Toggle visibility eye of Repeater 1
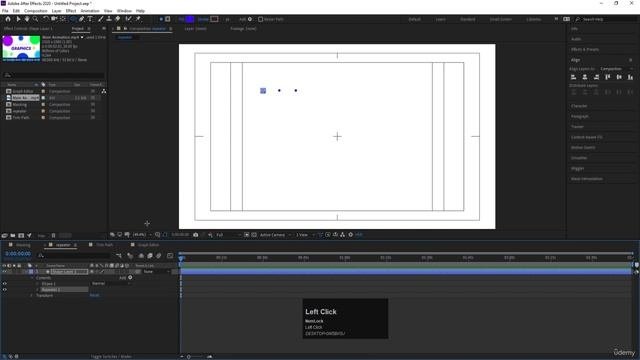The width and height of the screenshot is (640, 360). [4, 290]
